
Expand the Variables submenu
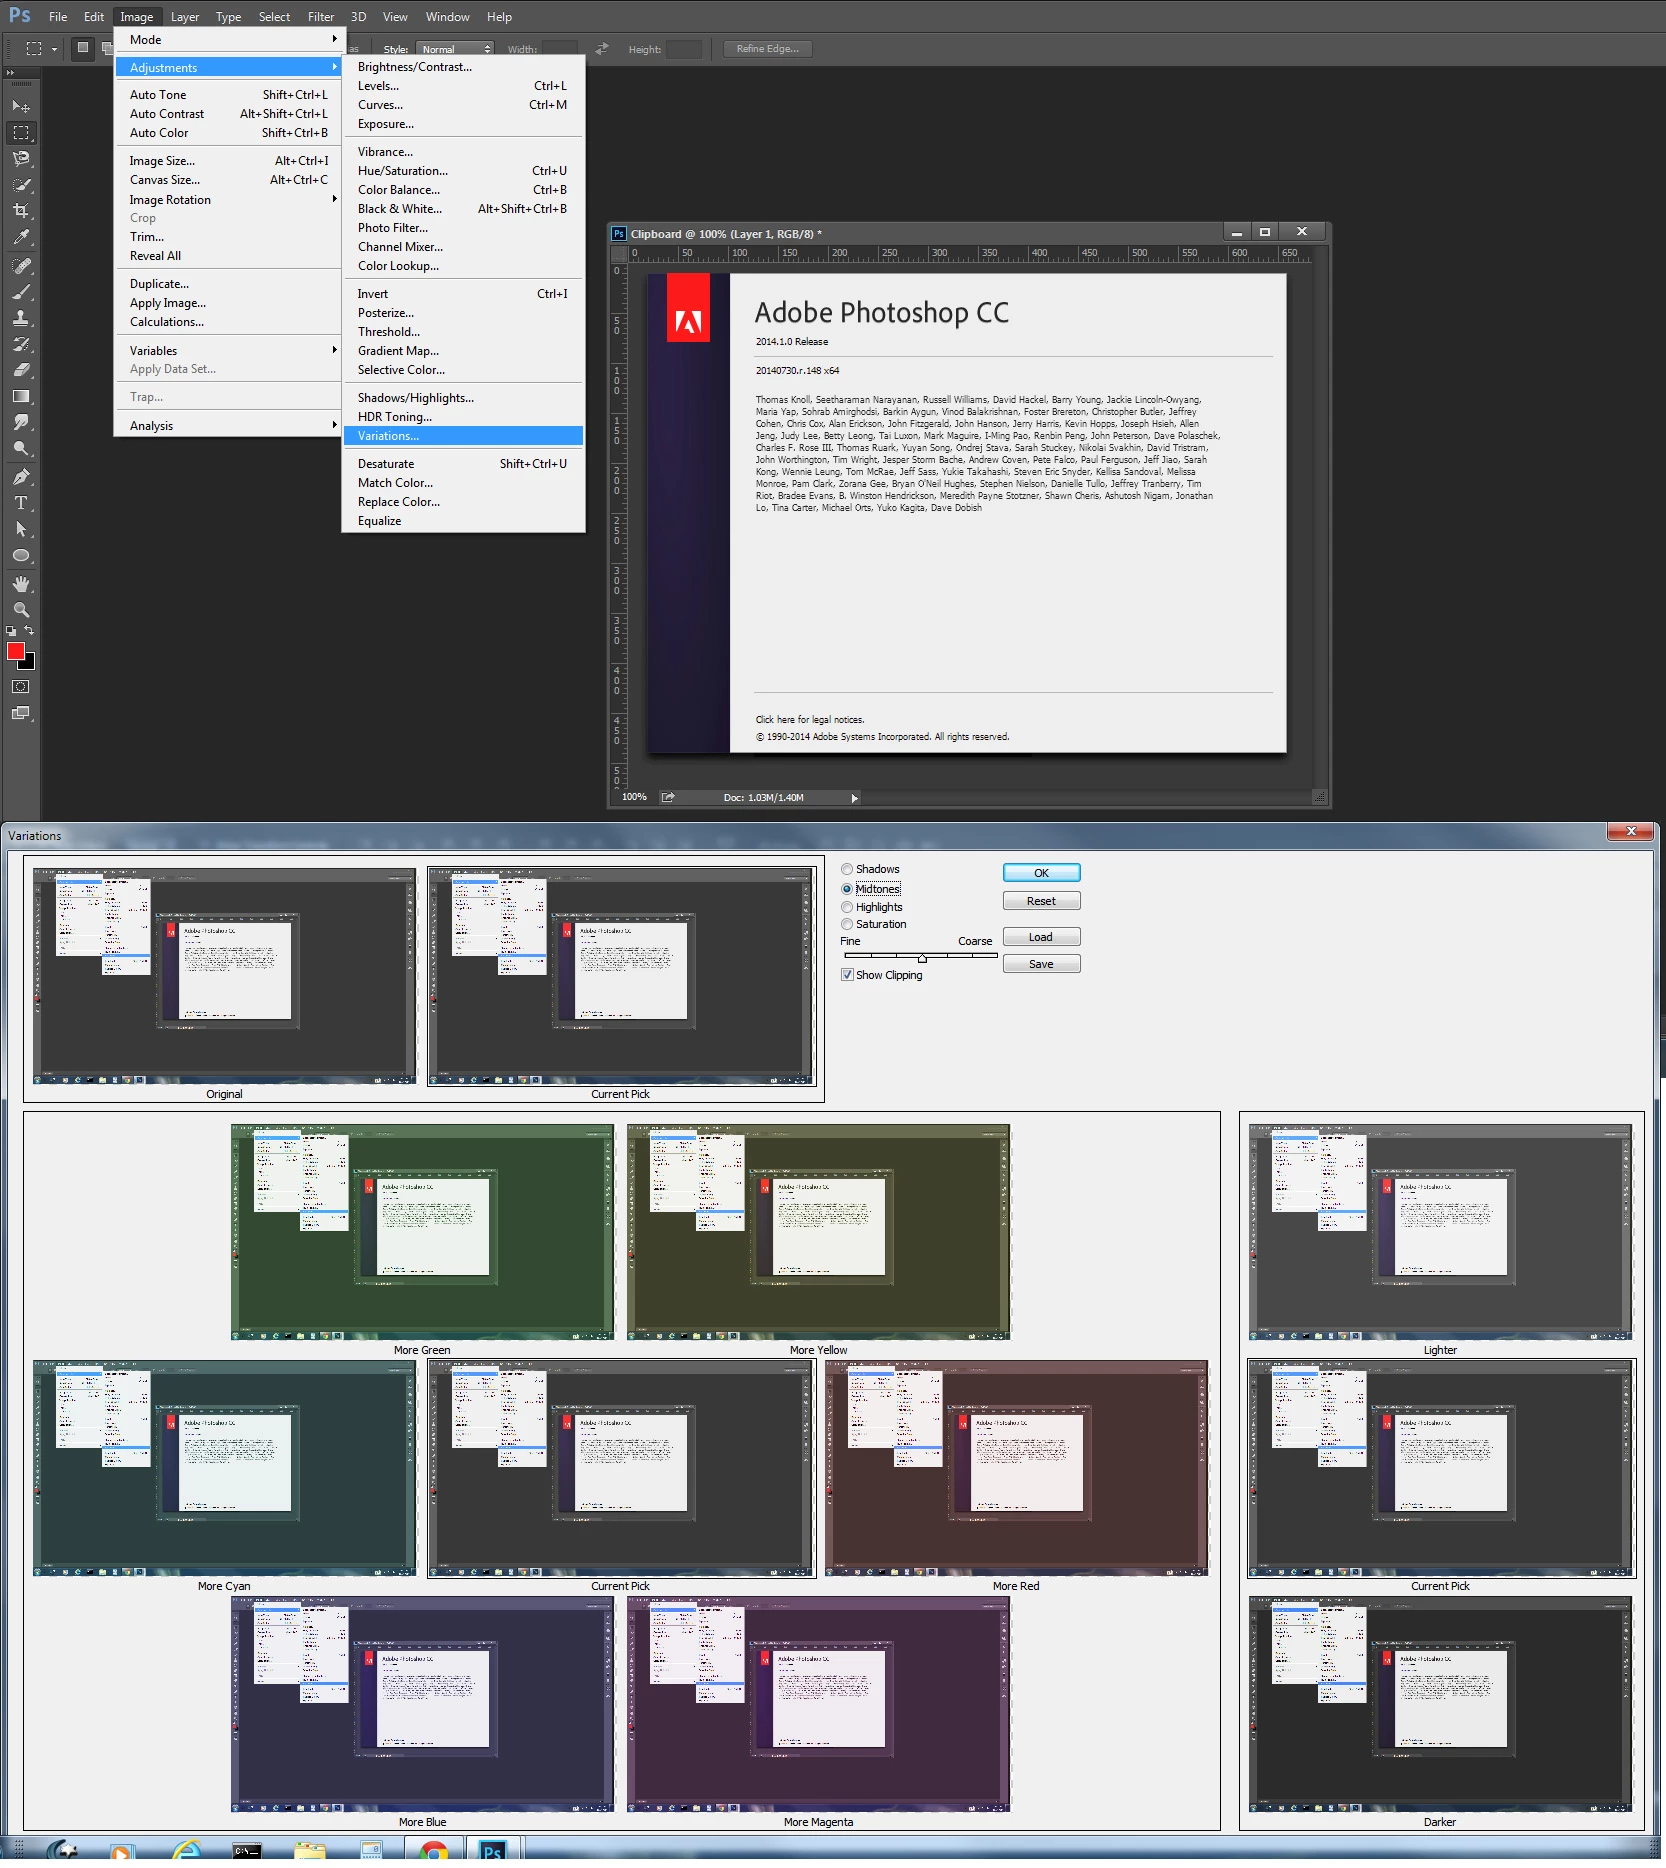click(229, 350)
